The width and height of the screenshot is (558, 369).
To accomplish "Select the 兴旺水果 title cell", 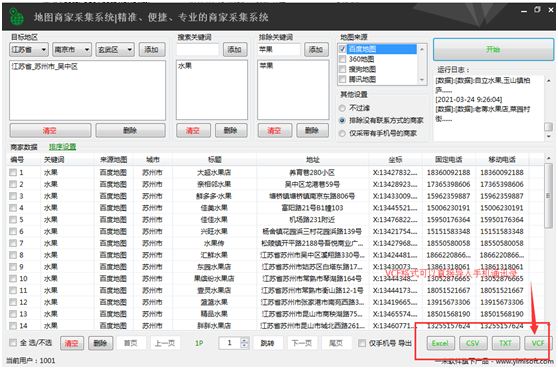I will pos(214,231).
